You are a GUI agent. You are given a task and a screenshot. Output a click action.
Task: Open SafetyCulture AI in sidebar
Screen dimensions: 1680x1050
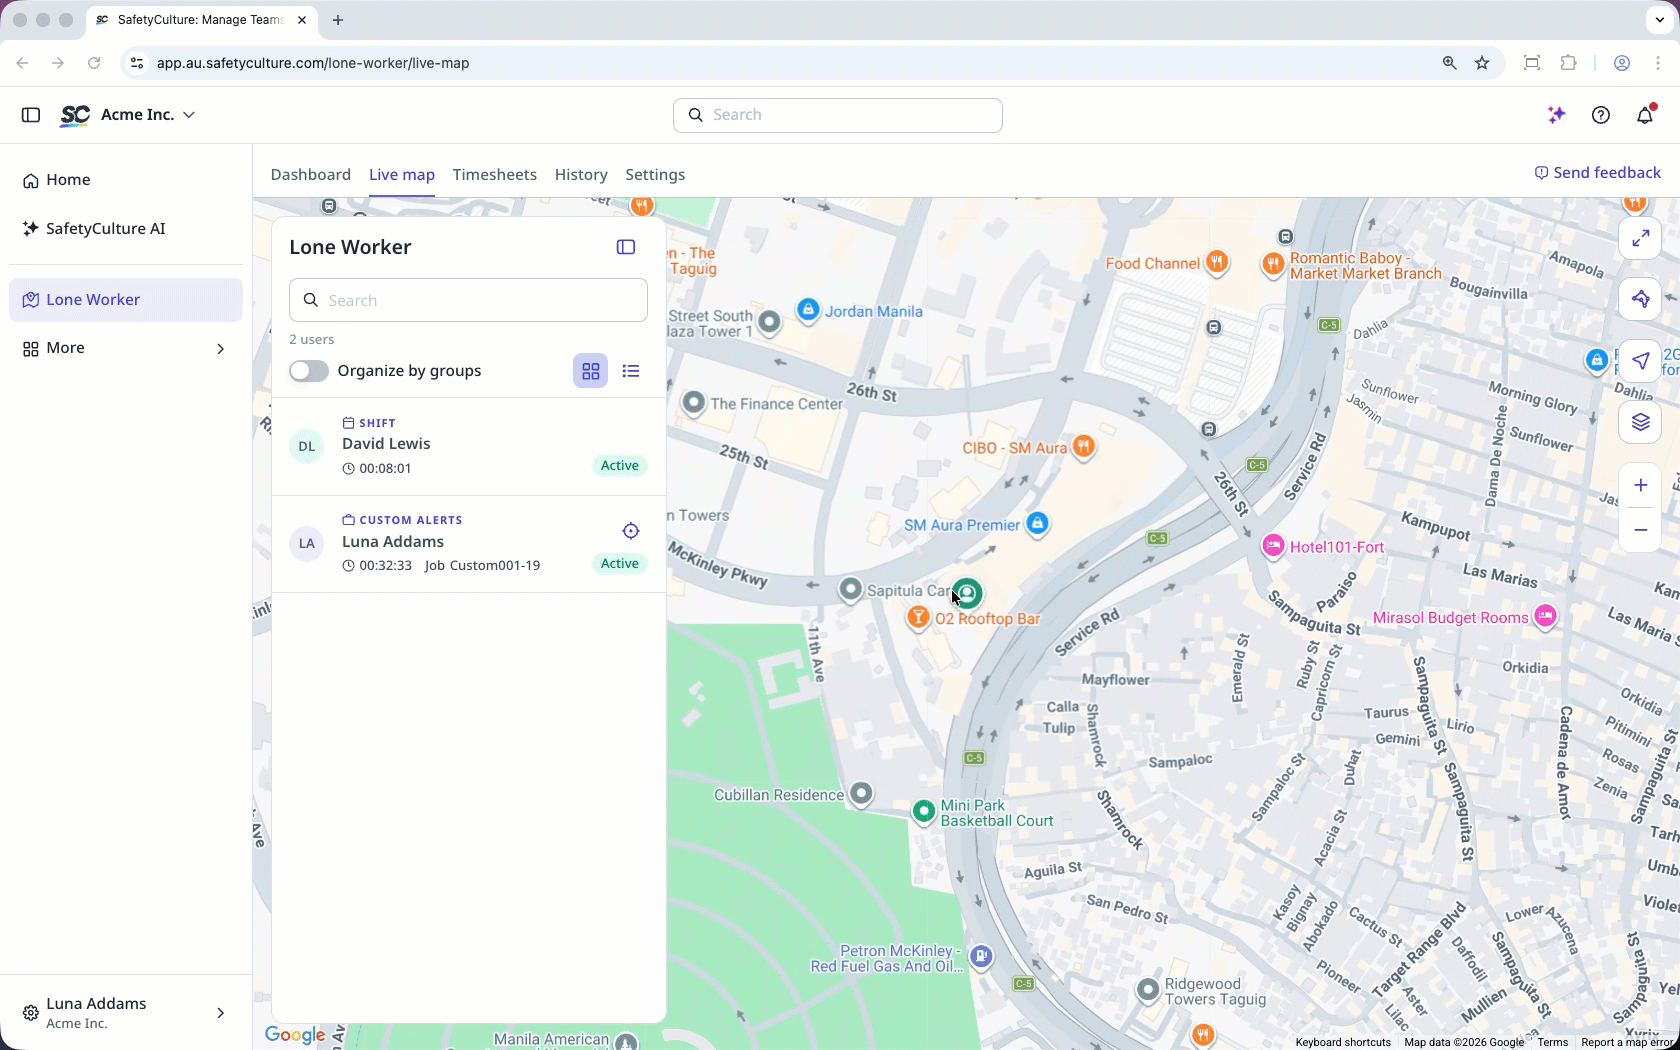(126, 229)
